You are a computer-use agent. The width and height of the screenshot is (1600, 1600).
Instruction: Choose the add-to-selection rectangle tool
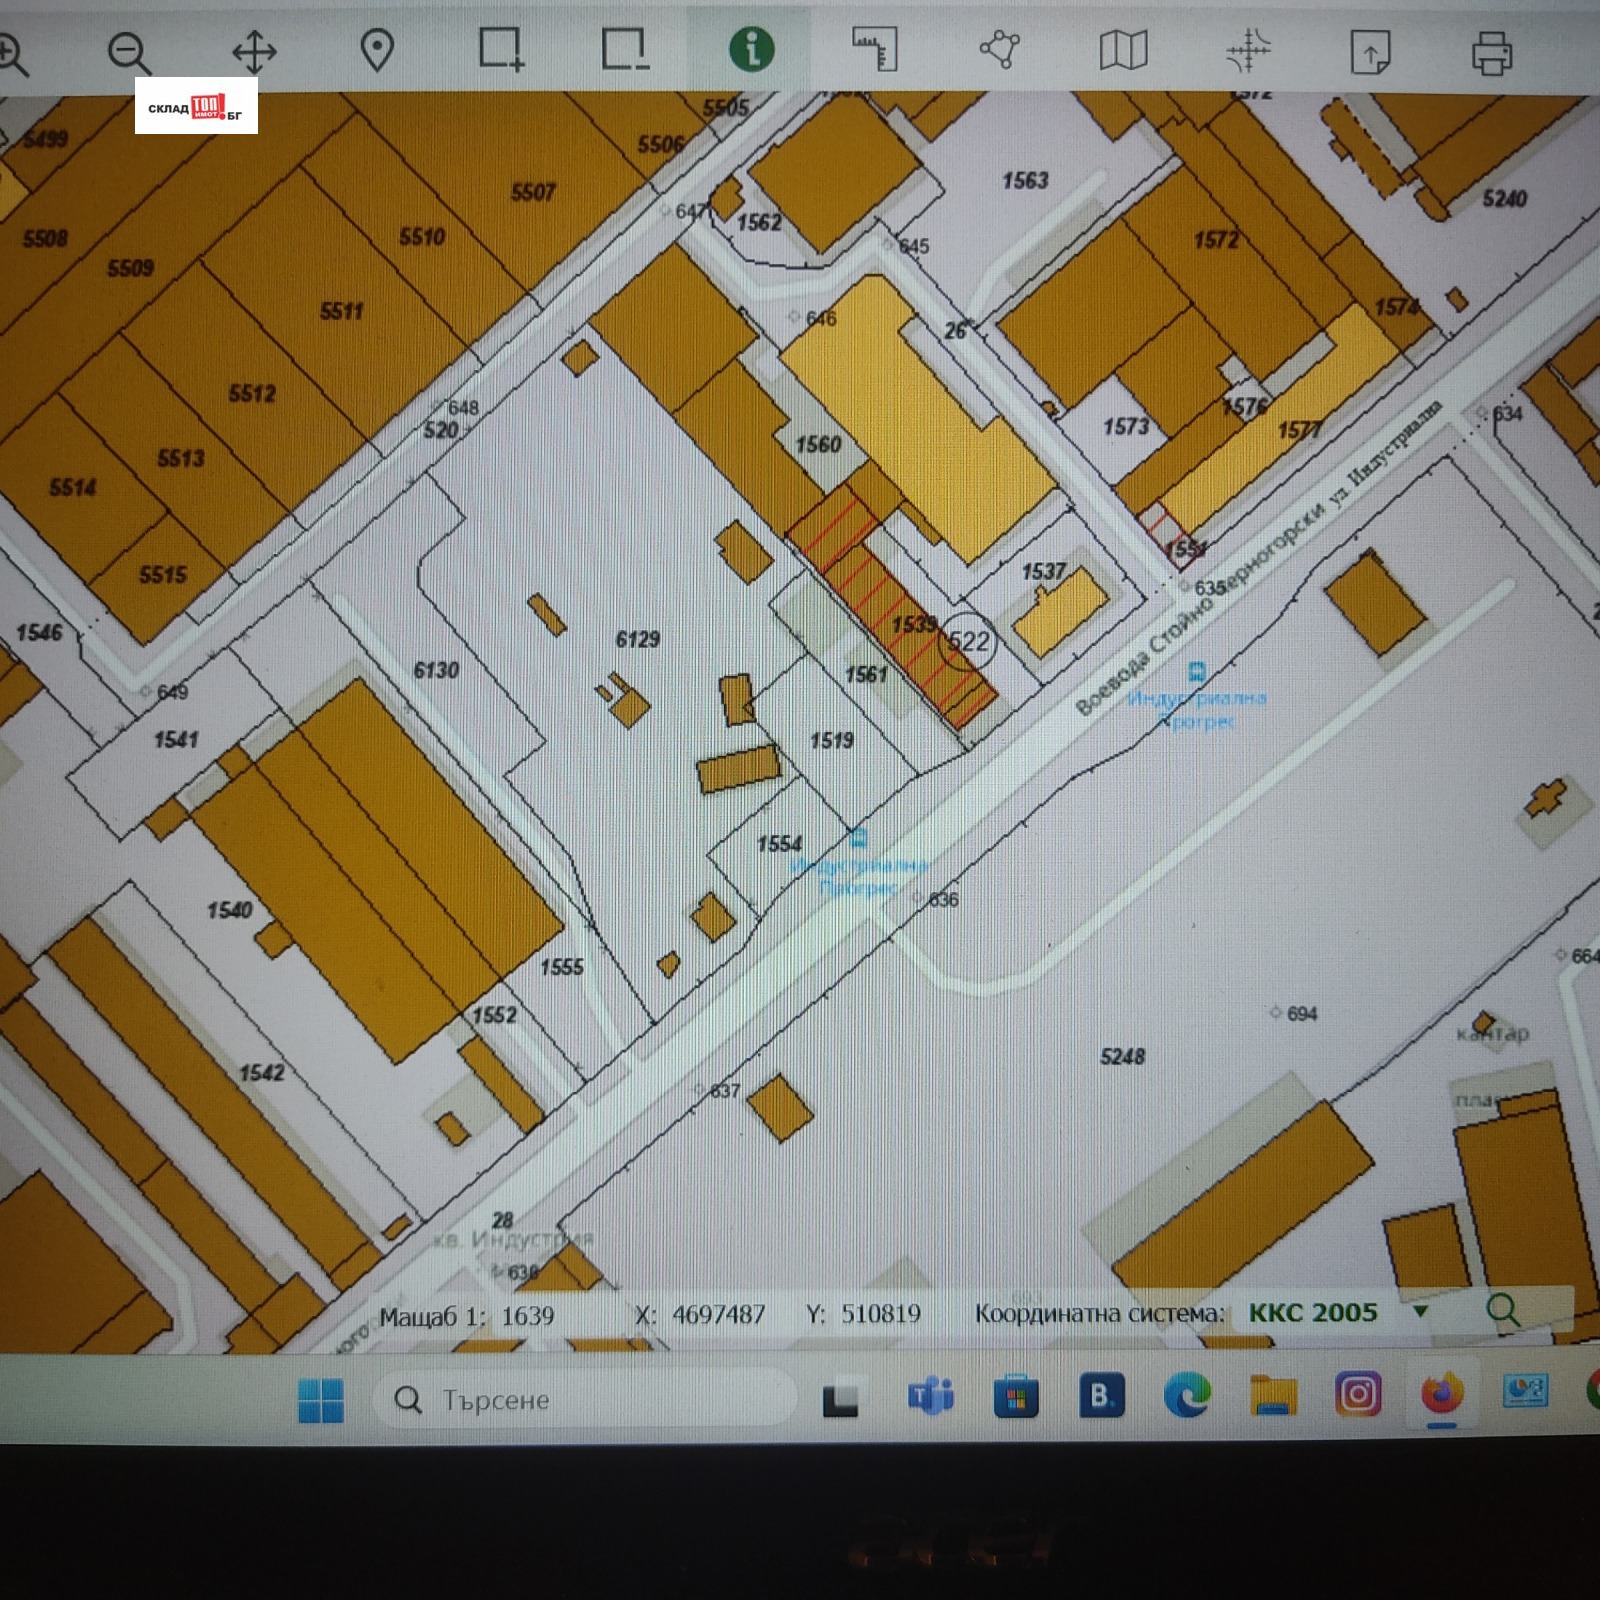pos(501,50)
